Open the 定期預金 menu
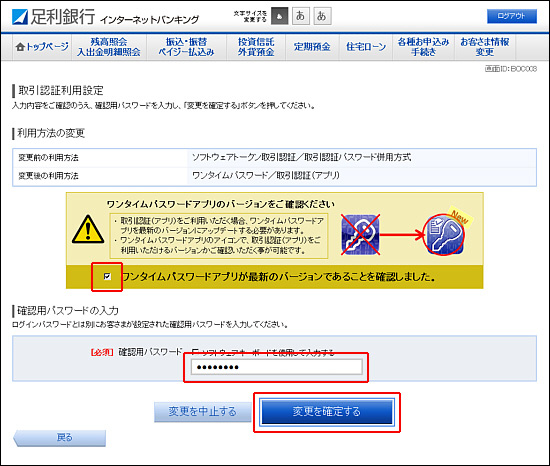The image size is (550, 466). pyautogui.click(x=312, y=47)
